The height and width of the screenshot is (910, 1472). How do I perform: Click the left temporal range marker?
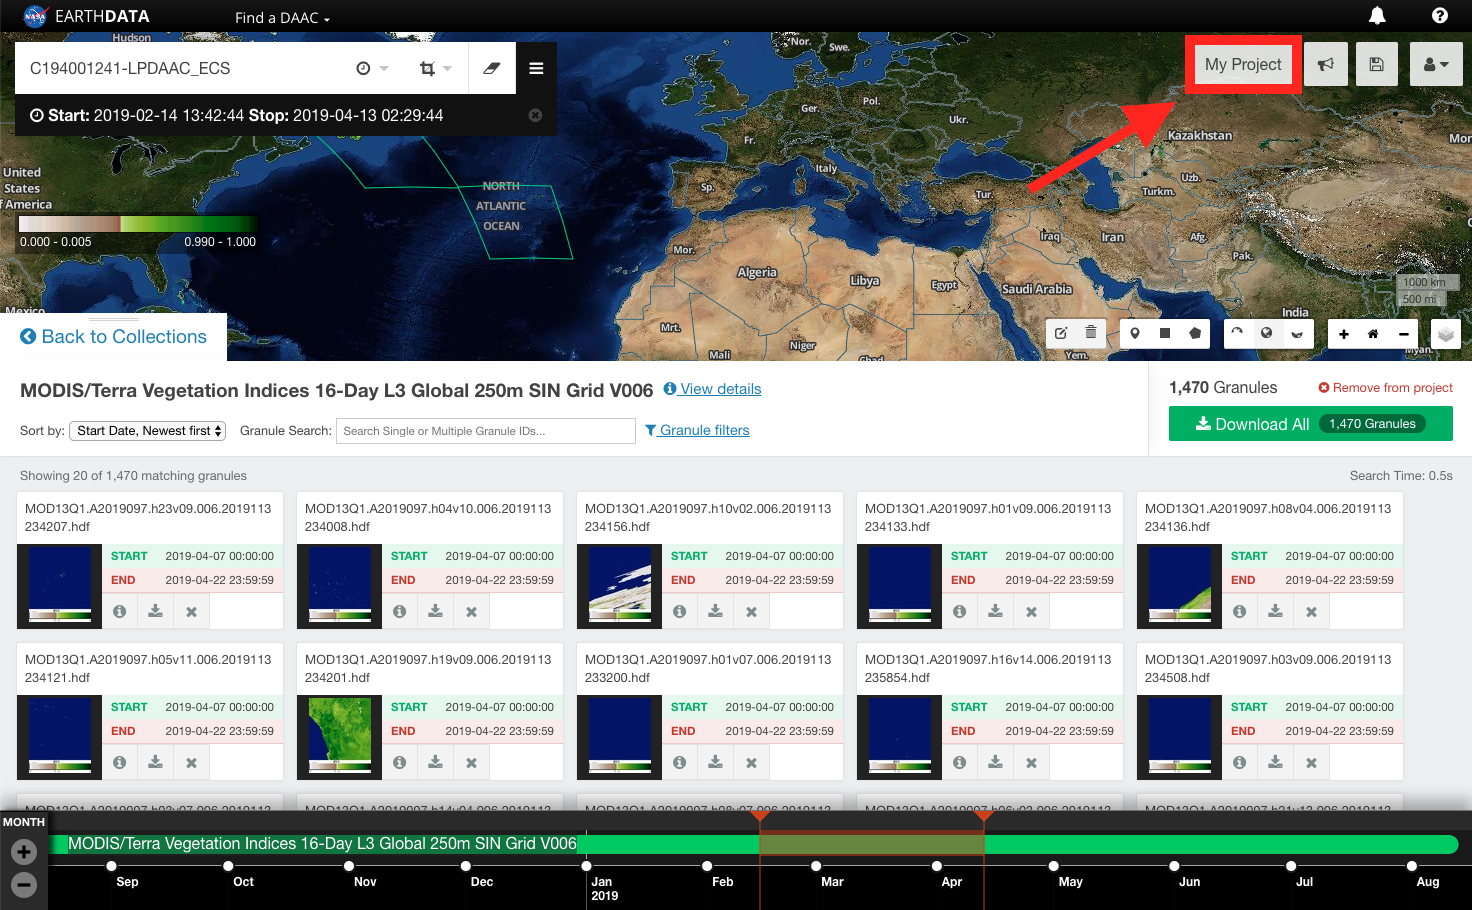[x=760, y=816]
